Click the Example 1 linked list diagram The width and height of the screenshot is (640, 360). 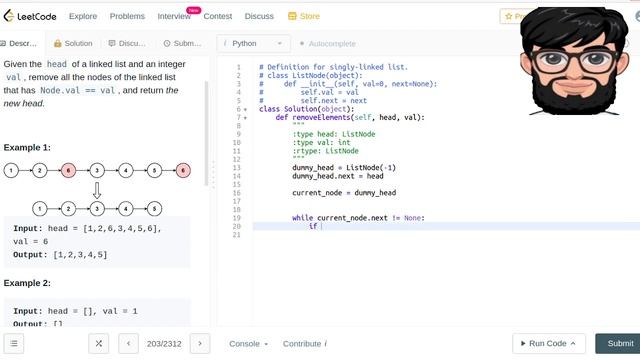[x=97, y=189]
